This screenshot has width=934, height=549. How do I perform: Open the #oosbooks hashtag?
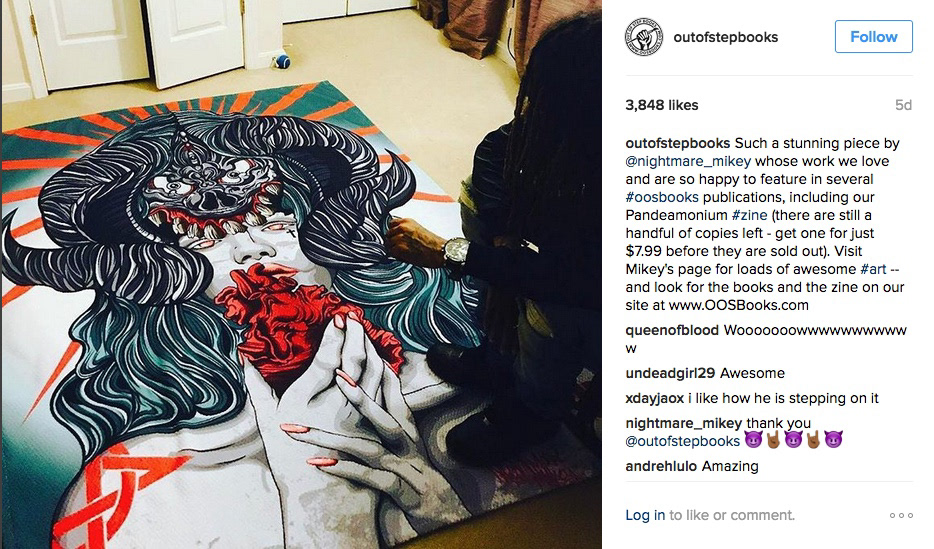(x=662, y=197)
